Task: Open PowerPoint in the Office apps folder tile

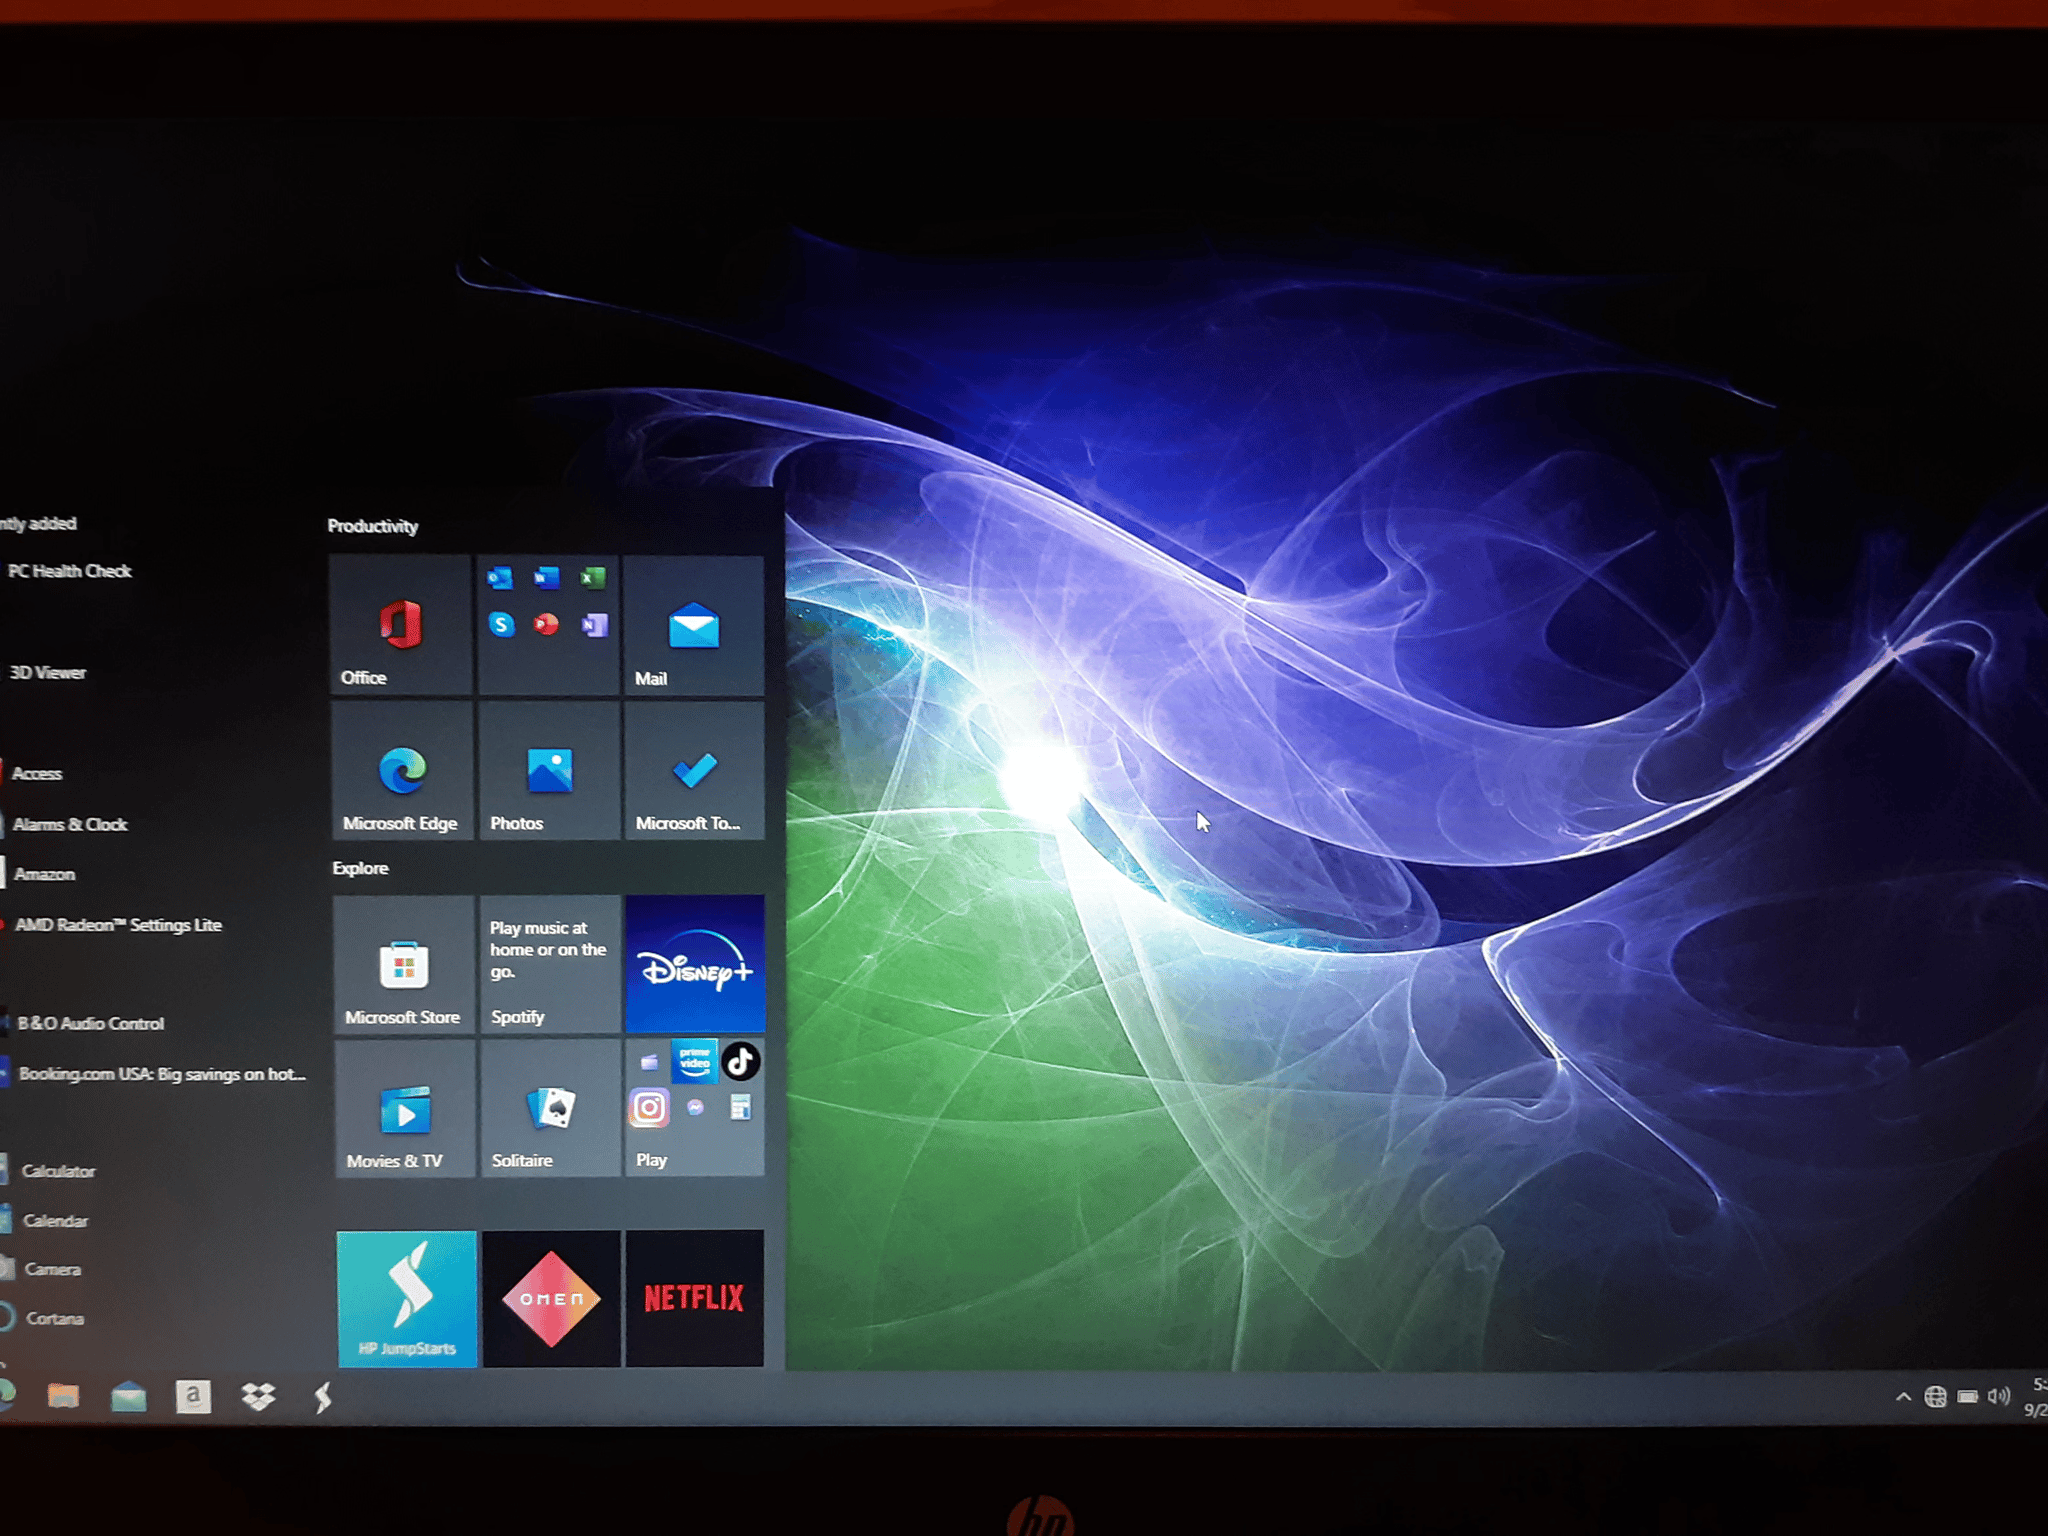Action: [x=547, y=625]
